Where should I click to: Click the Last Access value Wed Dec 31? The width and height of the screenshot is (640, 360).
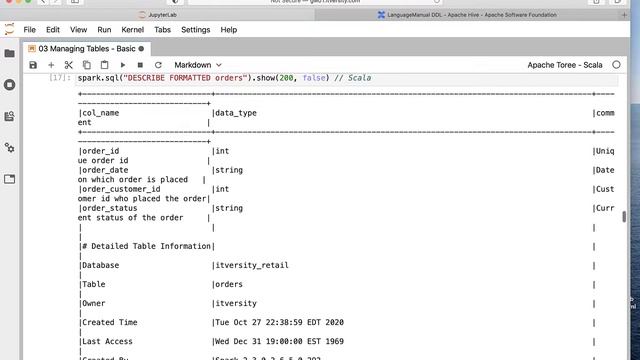[x=279, y=341]
